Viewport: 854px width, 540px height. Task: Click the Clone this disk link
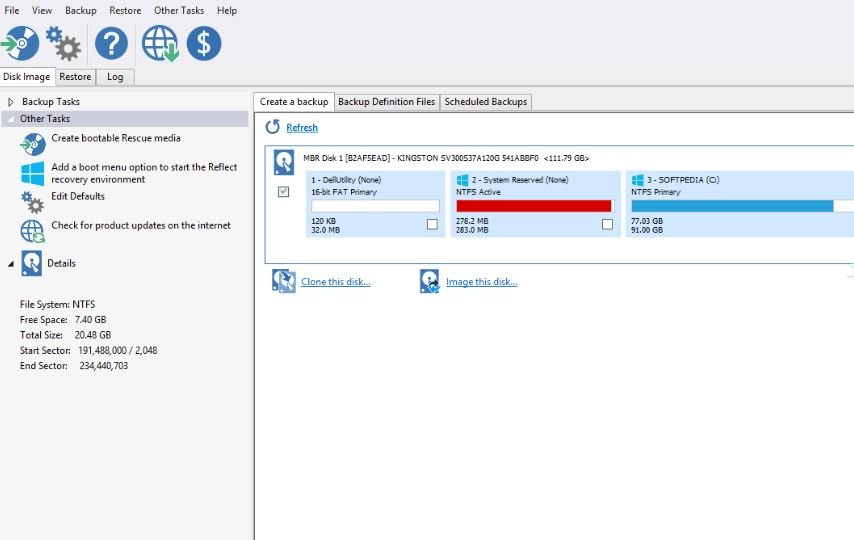(336, 282)
